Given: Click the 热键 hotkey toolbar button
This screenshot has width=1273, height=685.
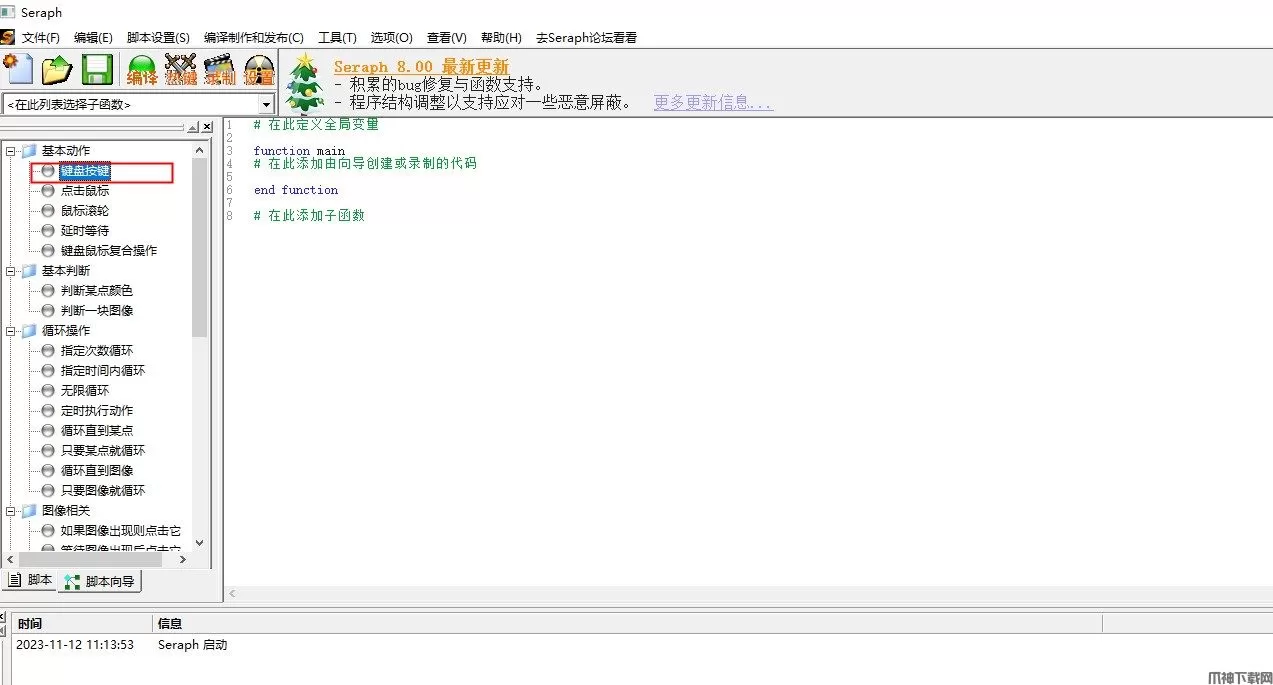Looking at the screenshot, I should 181,70.
